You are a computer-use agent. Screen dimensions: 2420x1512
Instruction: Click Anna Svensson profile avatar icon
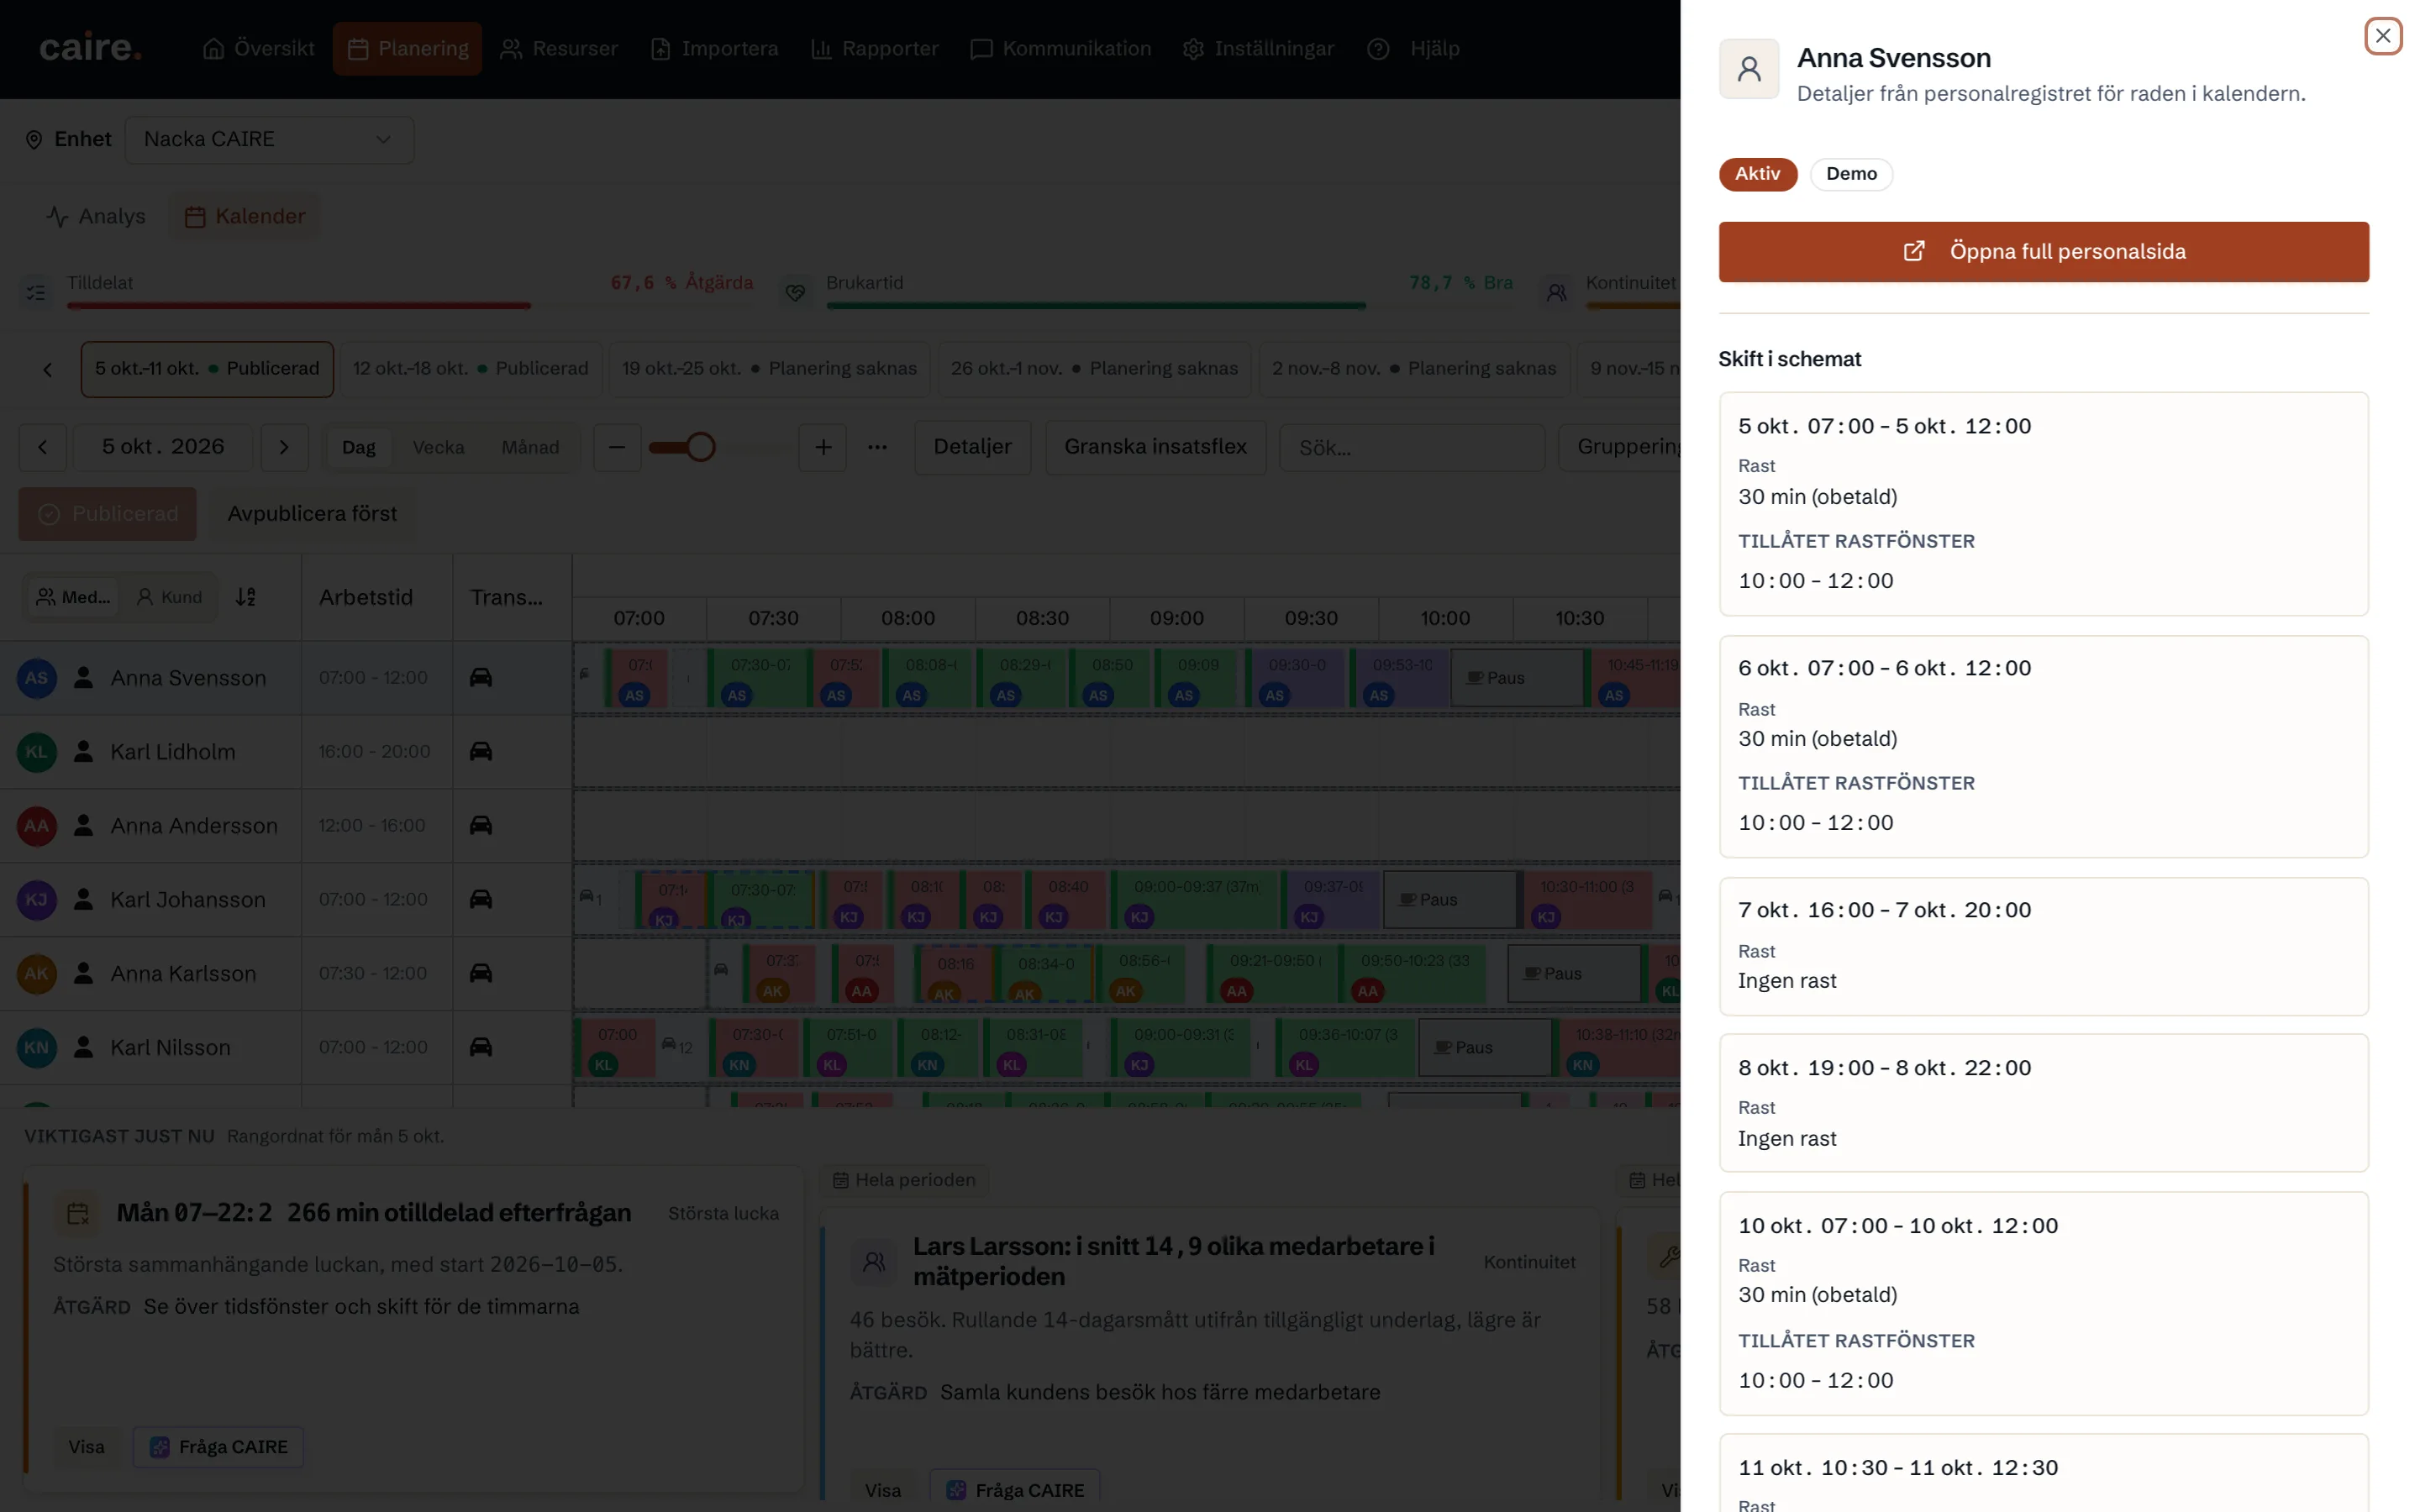click(1748, 69)
